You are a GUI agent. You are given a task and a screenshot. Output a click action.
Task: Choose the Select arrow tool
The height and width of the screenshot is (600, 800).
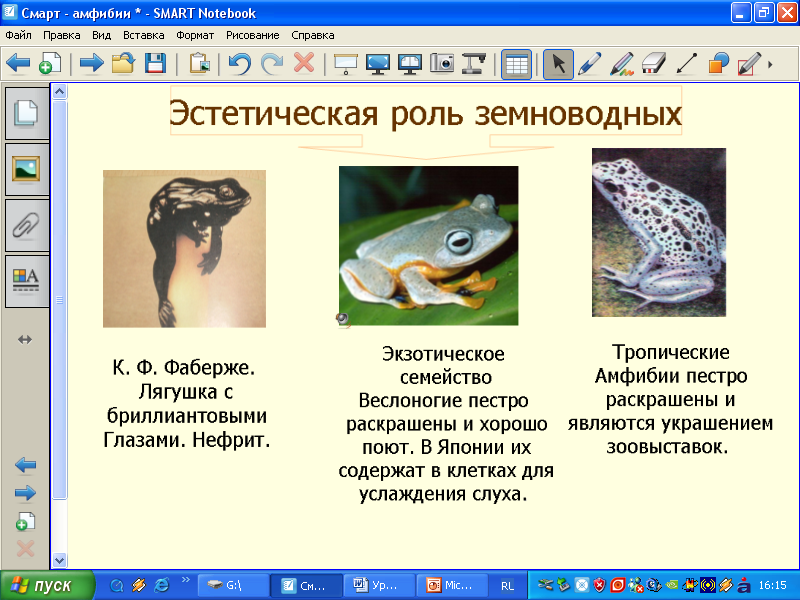(x=558, y=64)
